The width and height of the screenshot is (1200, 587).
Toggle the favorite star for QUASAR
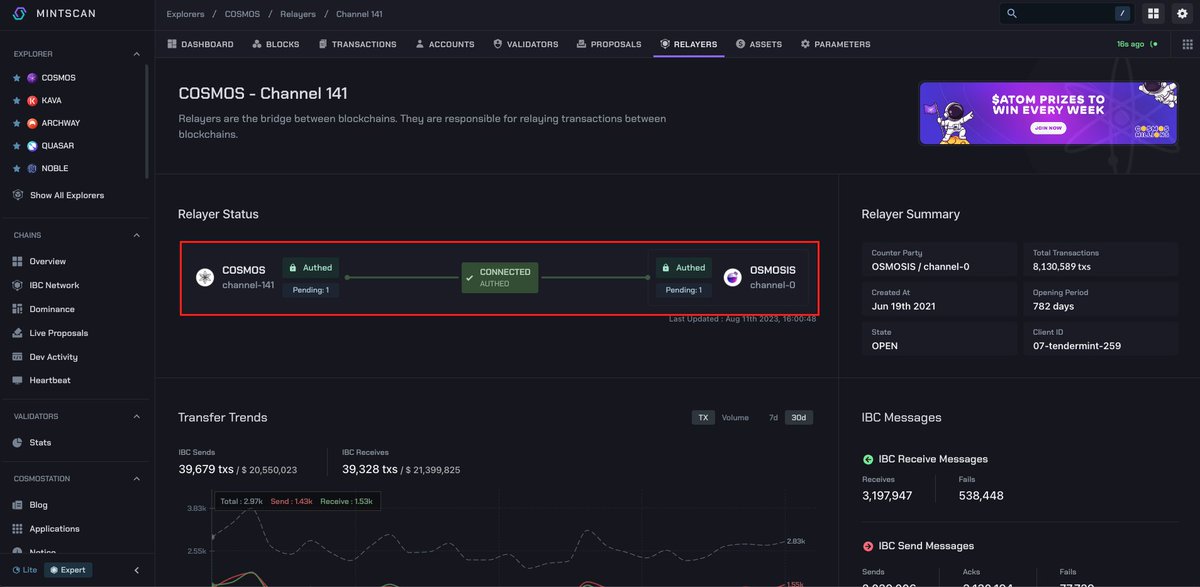pos(16,146)
